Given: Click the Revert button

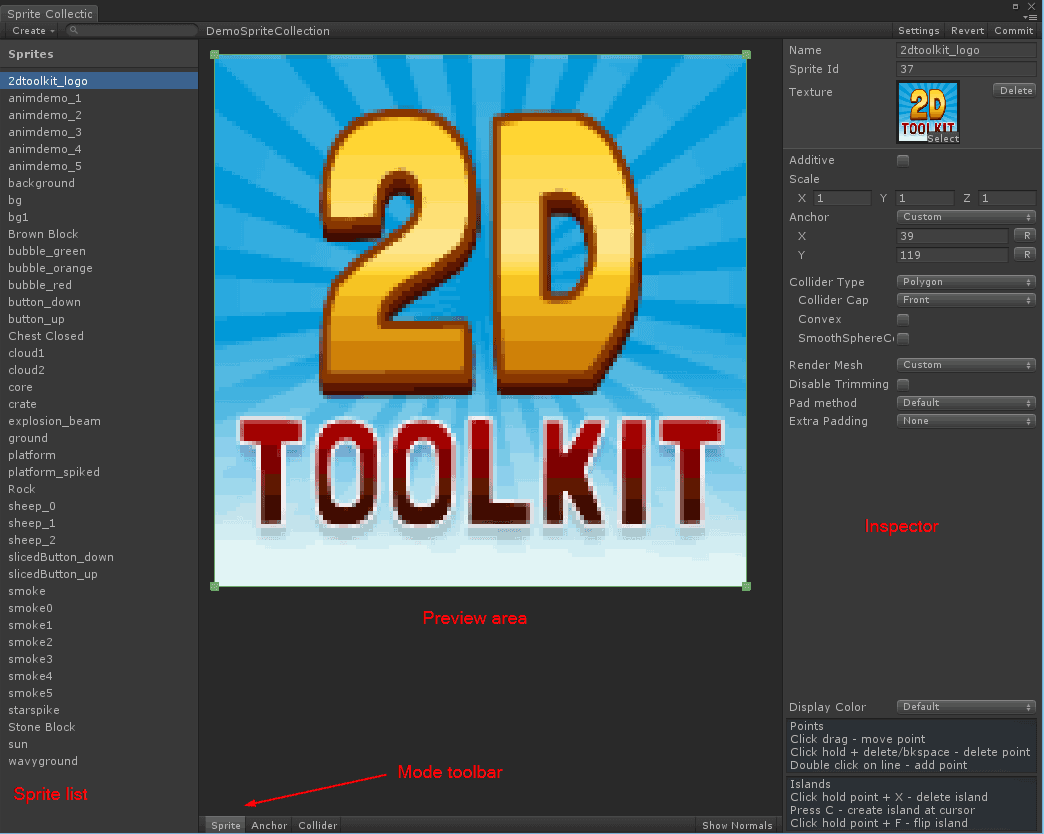Looking at the screenshot, I should (967, 31).
